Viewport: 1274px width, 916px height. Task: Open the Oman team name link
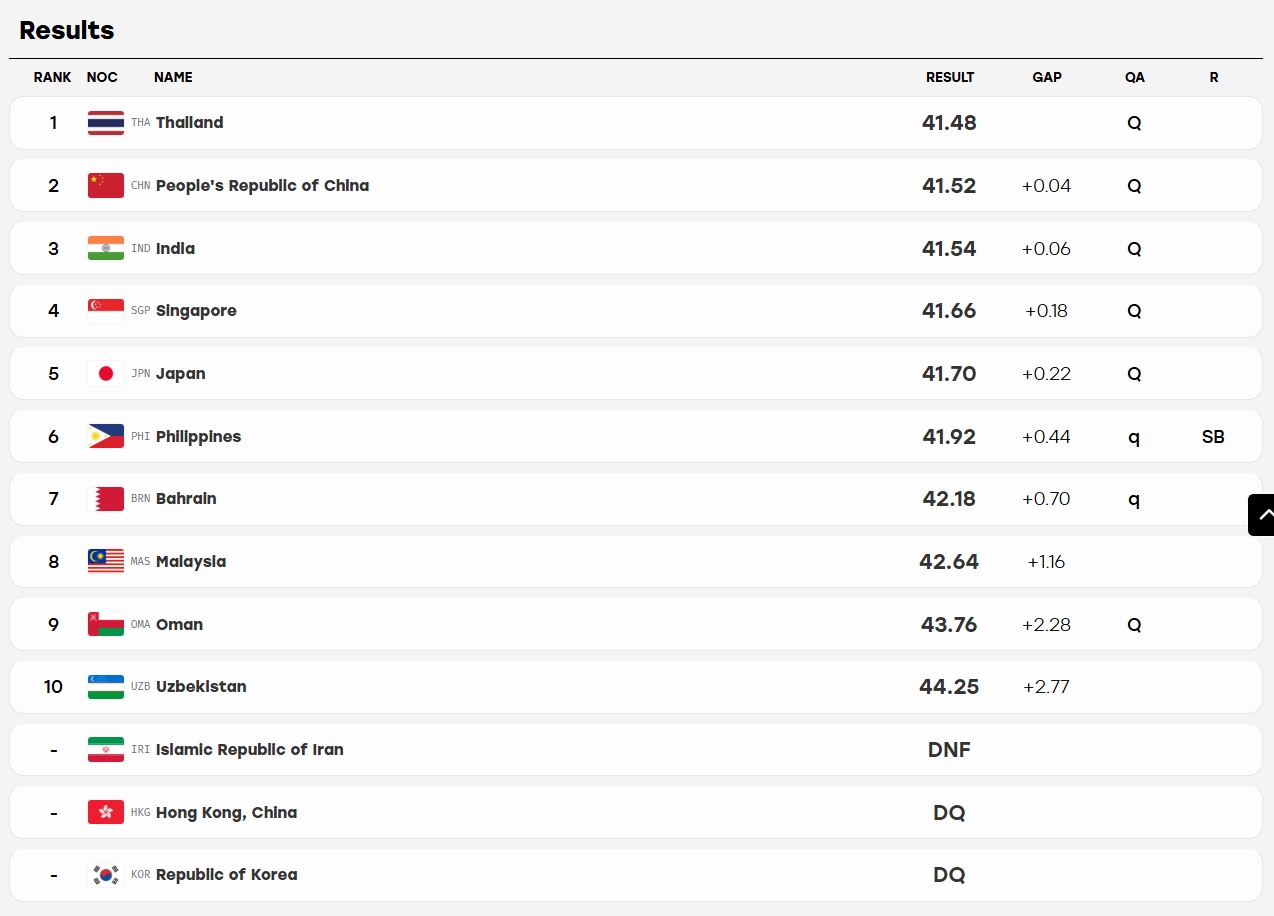[179, 625]
